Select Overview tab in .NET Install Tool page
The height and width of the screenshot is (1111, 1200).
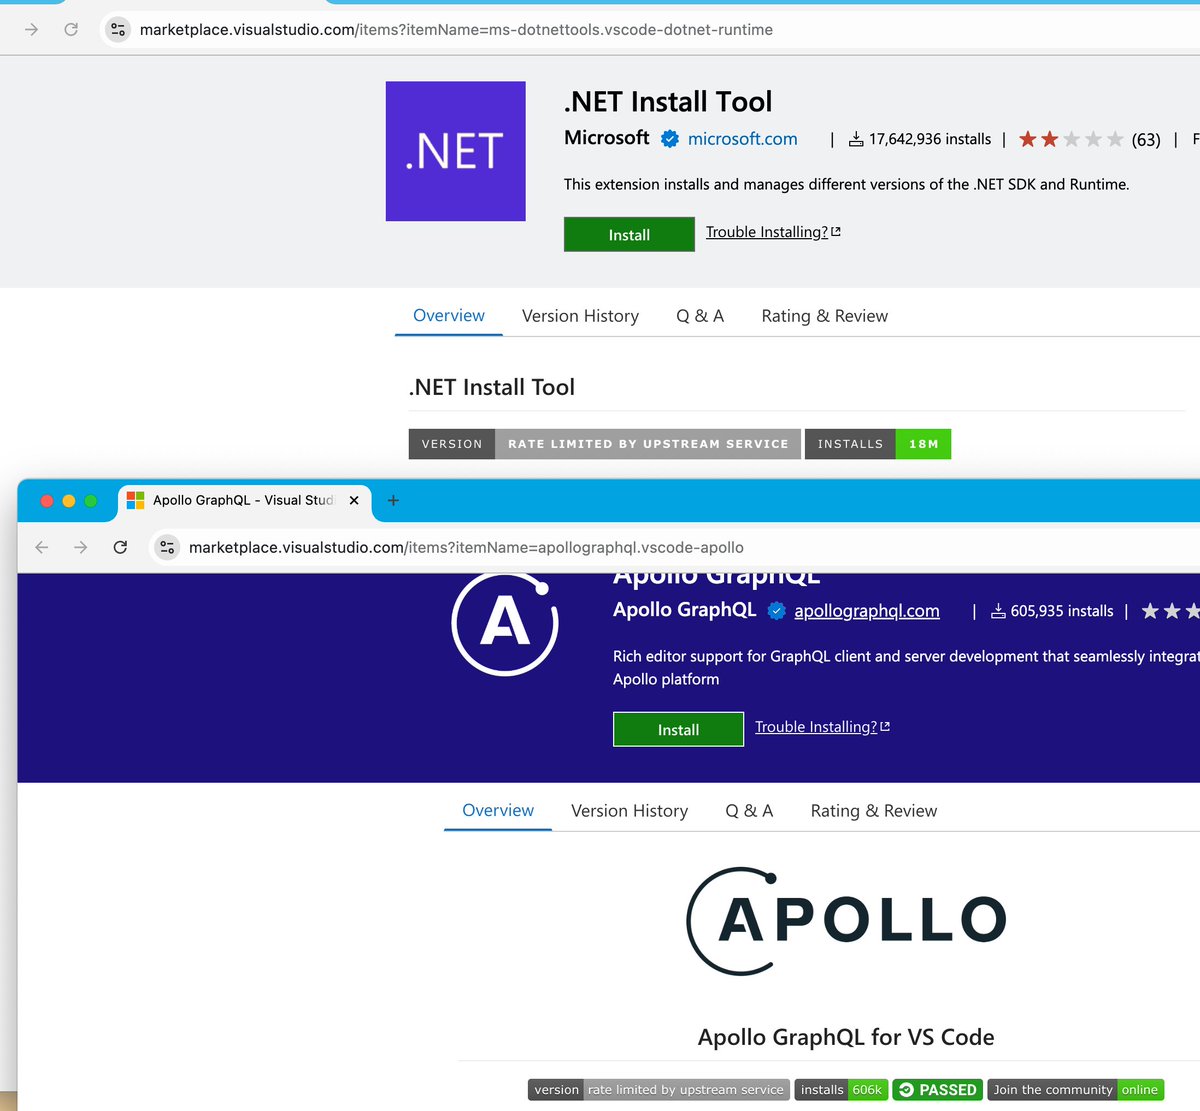click(449, 315)
